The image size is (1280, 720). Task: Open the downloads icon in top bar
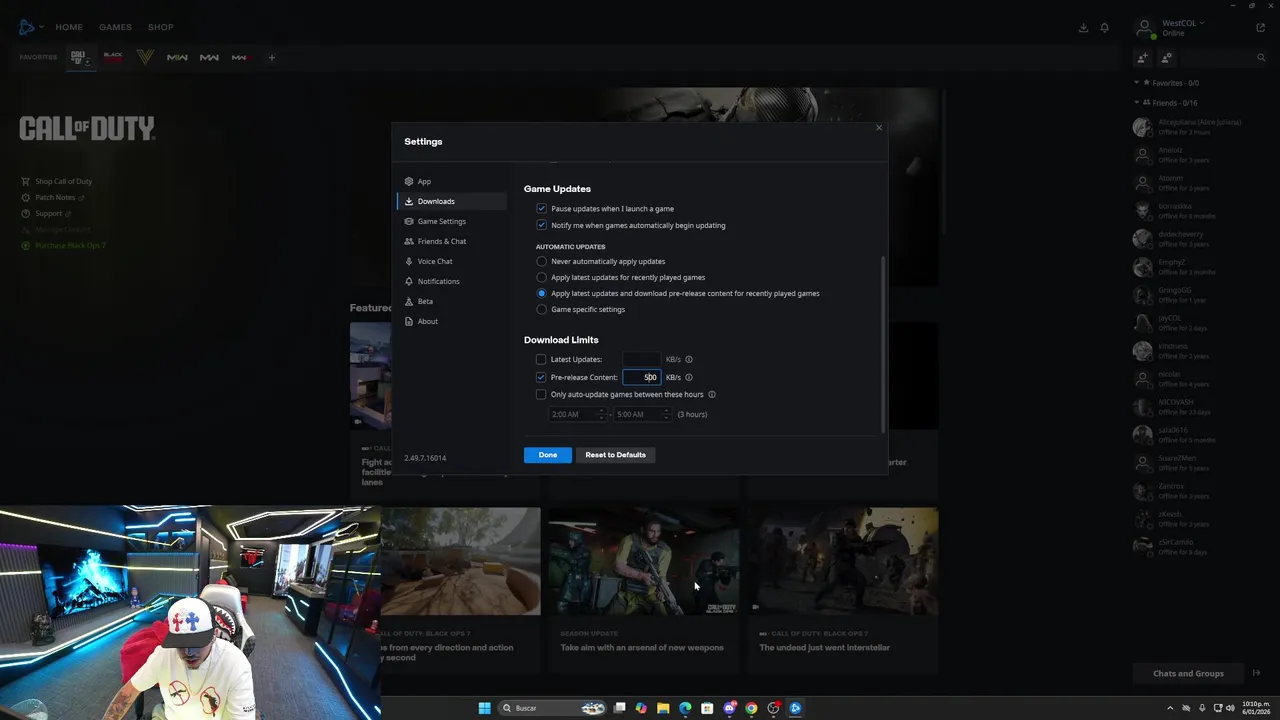(1083, 27)
